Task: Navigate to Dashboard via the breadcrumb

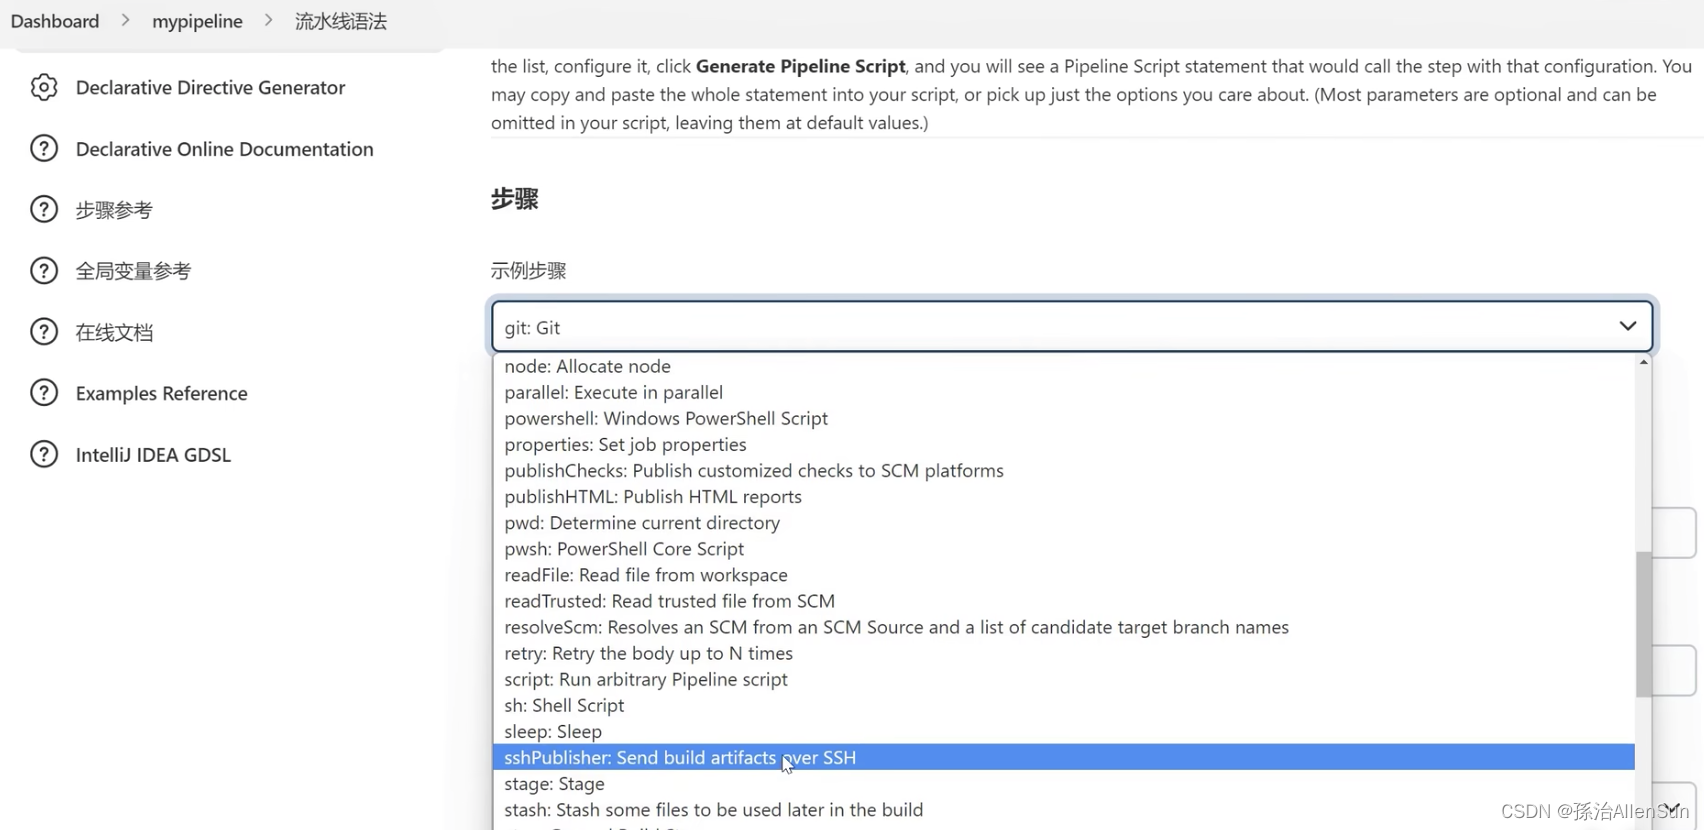Action: (55, 20)
